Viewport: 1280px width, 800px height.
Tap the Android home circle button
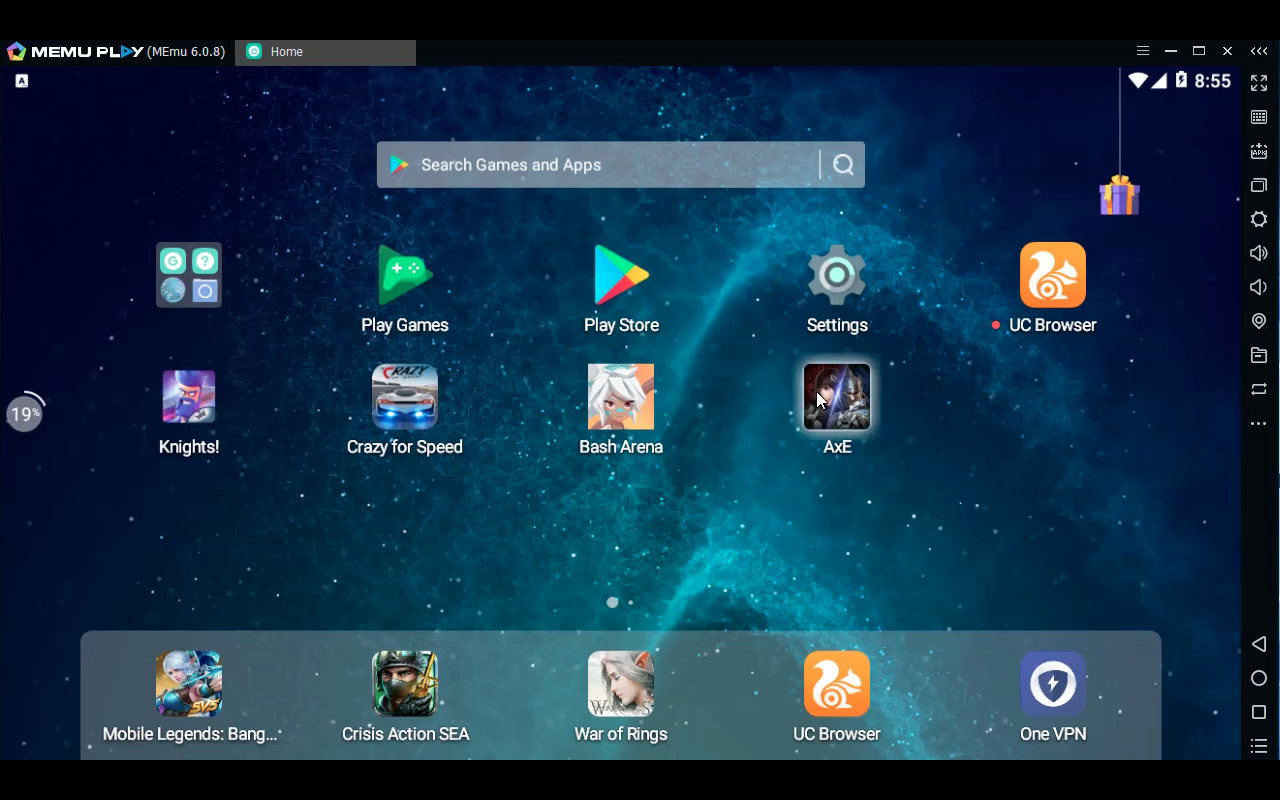[x=1259, y=678]
